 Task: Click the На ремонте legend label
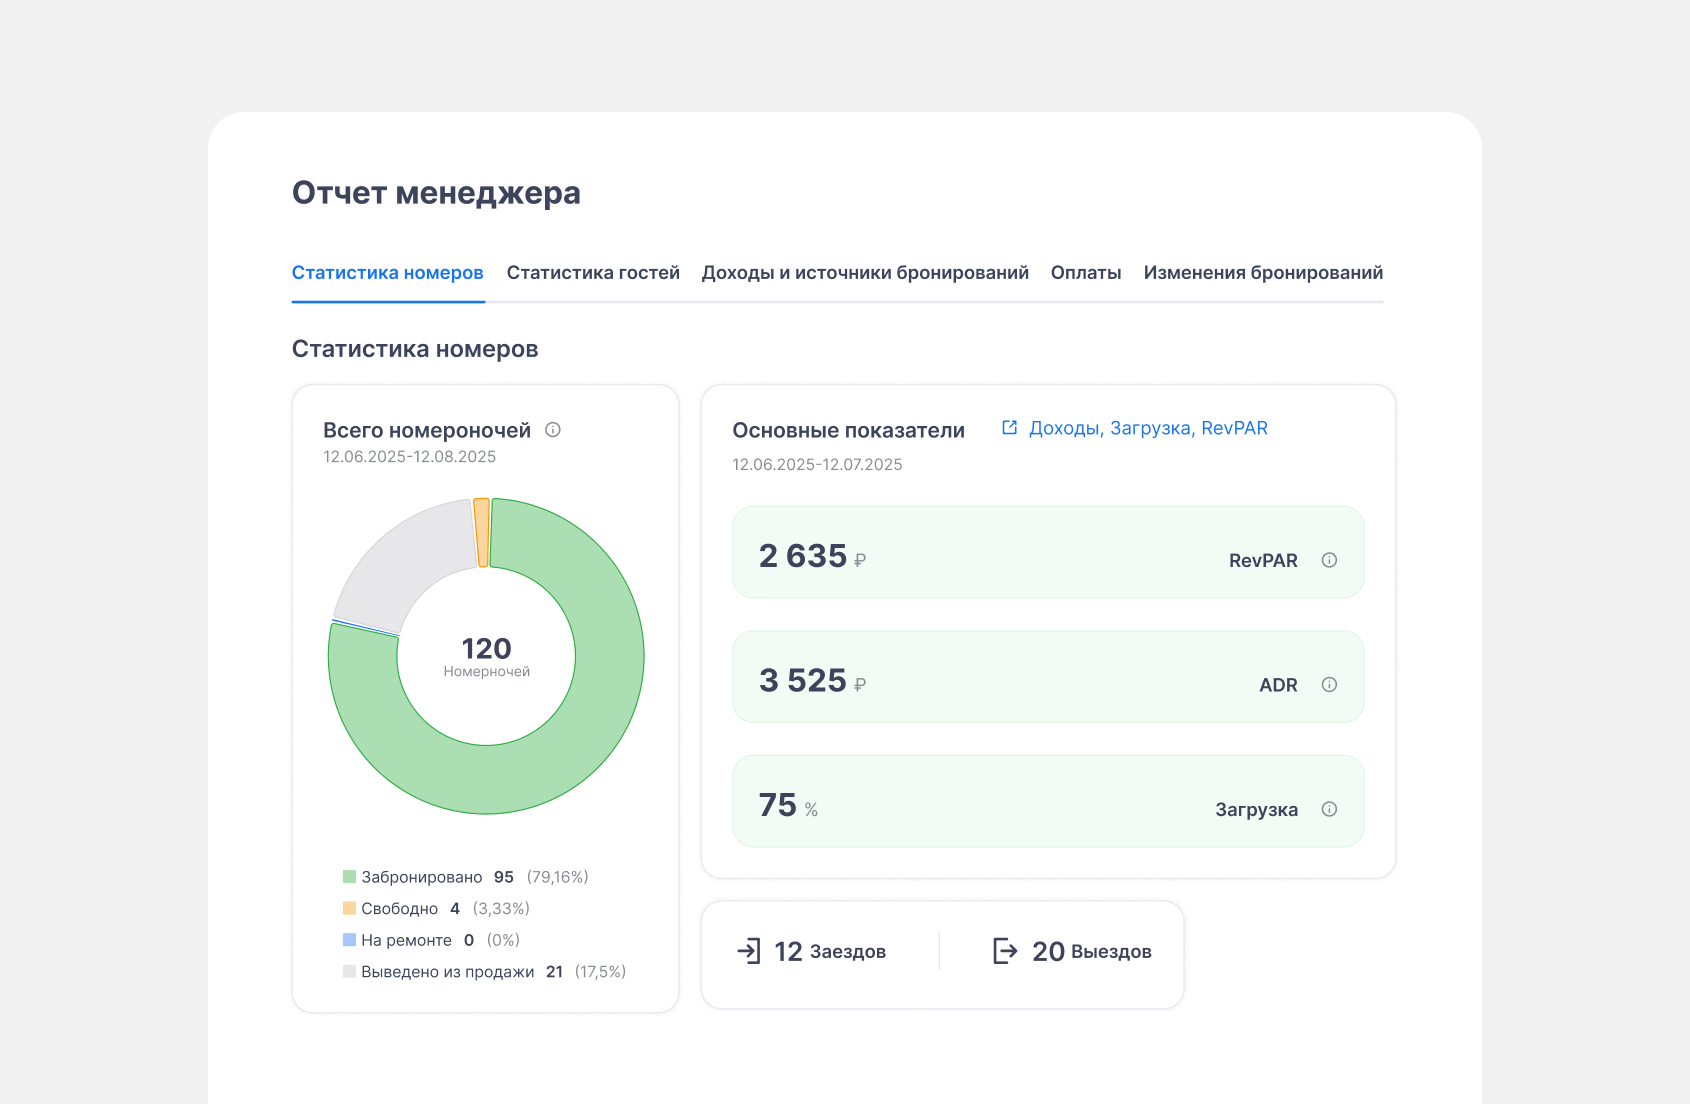[407, 940]
